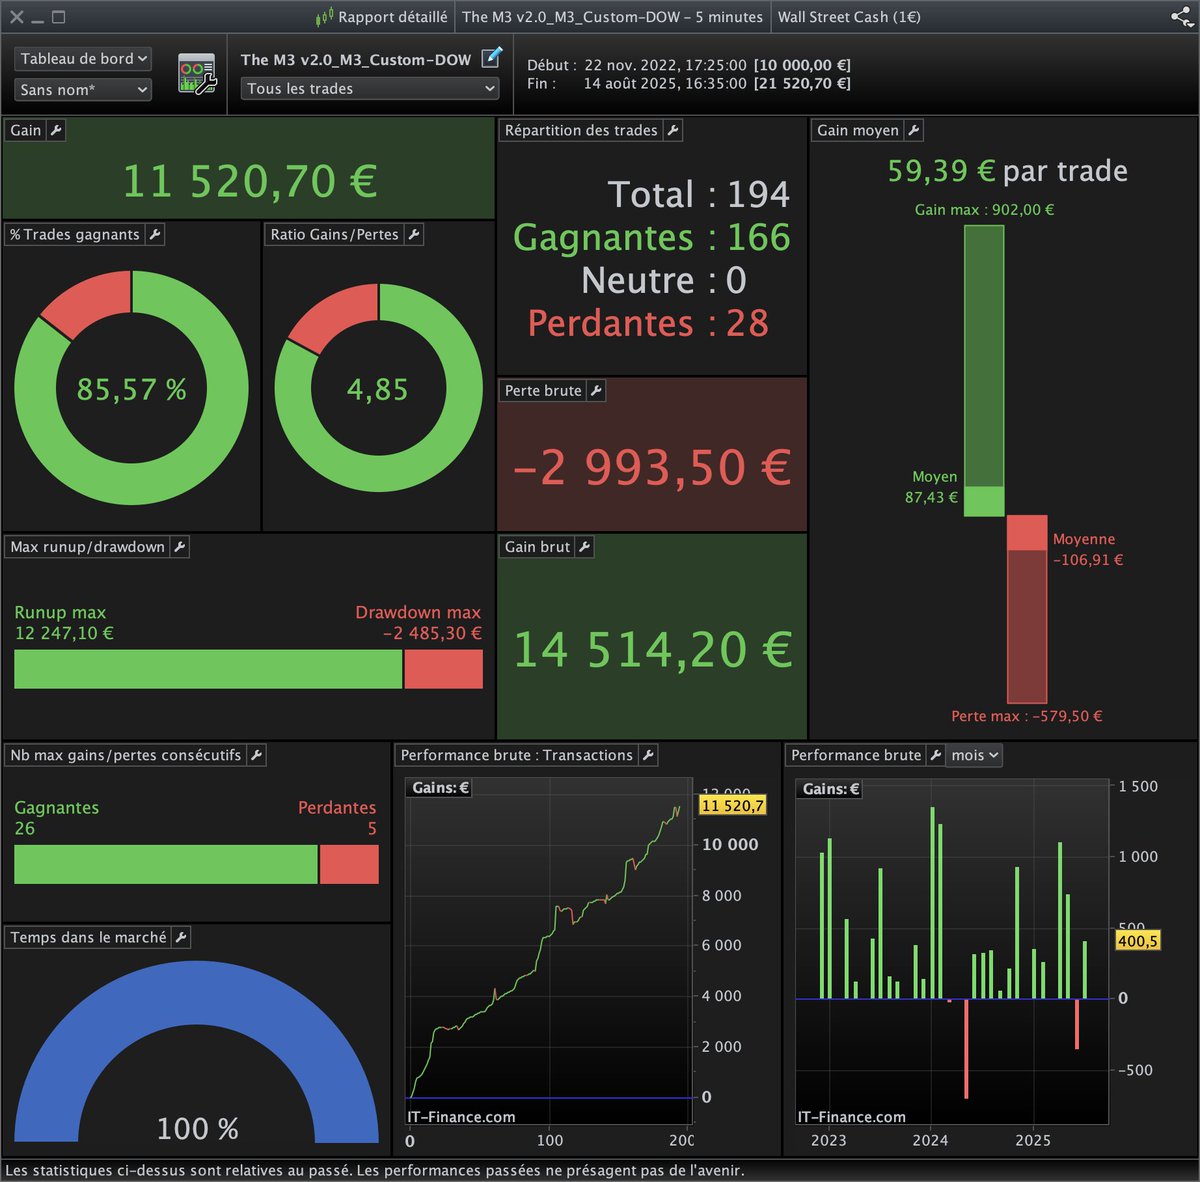
Task: Click the Moyenne -106,91 € label
Action: click(x=1088, y=549)
